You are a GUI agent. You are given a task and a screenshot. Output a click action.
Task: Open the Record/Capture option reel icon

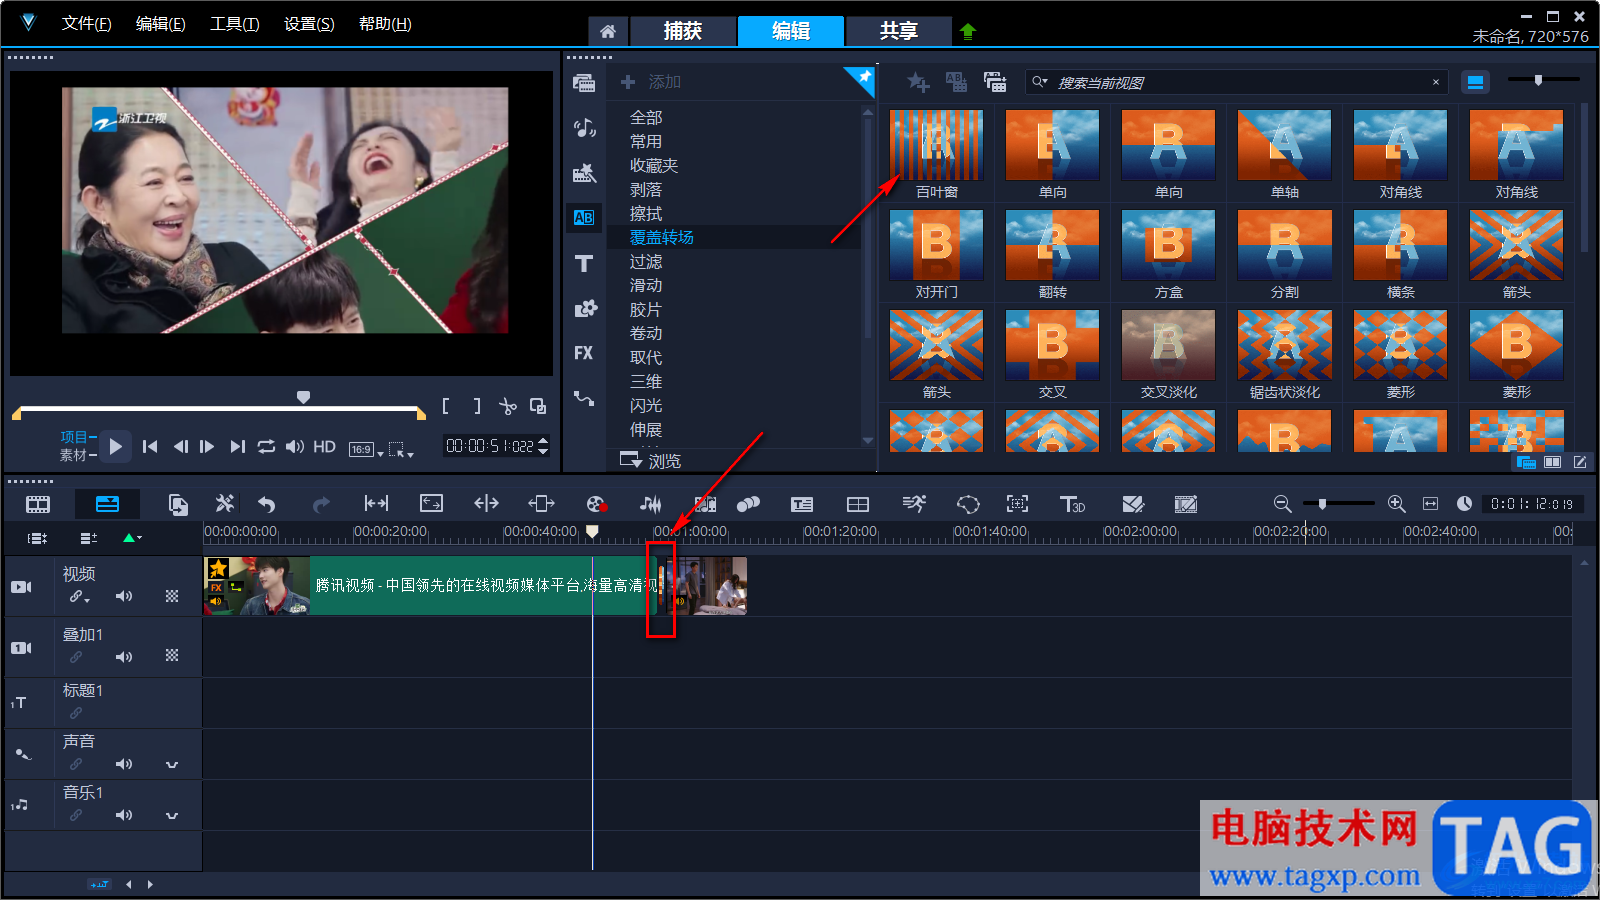[x=597, y=504]
